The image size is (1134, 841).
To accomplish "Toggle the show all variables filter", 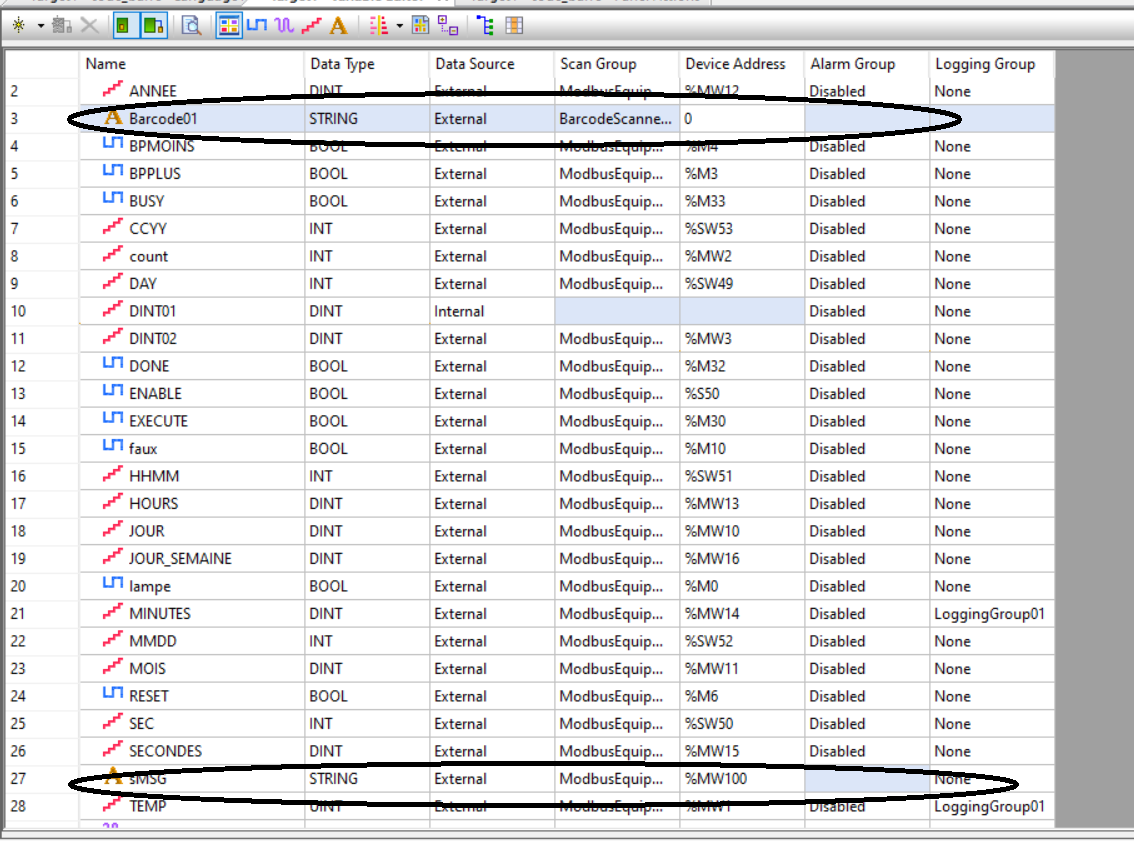I will point(229,26).
